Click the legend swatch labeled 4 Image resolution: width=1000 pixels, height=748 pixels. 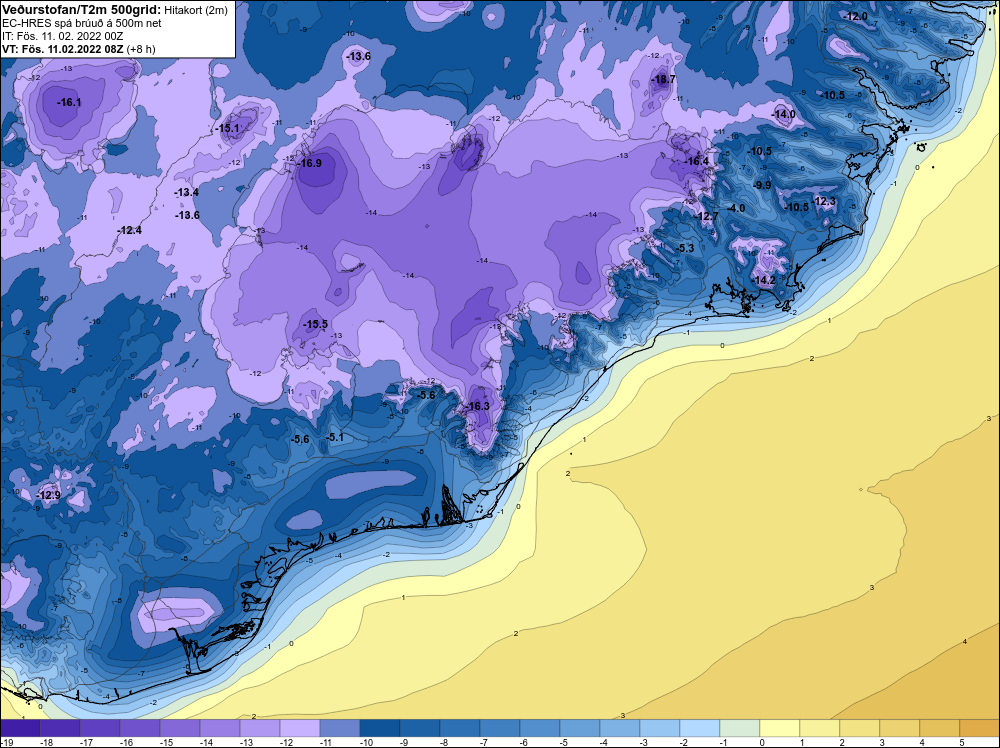[x=940, y=728]
